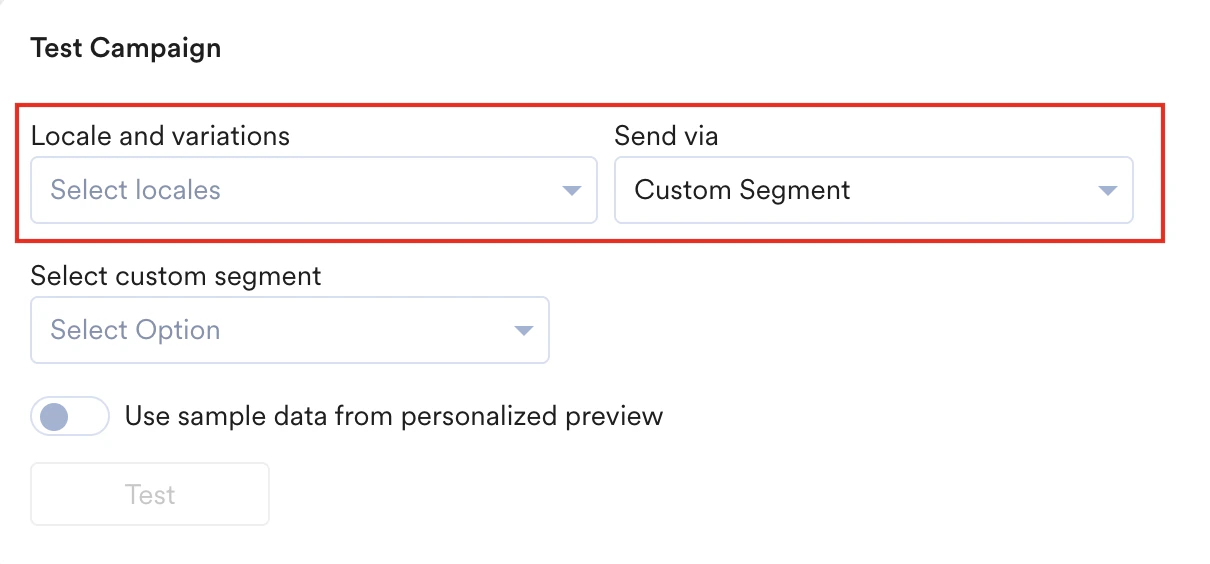Image resolution: width=1210 pixels, height=564 pixels.
Task: Click the 'Select locales' placeholder text
Action: (135, 190)
